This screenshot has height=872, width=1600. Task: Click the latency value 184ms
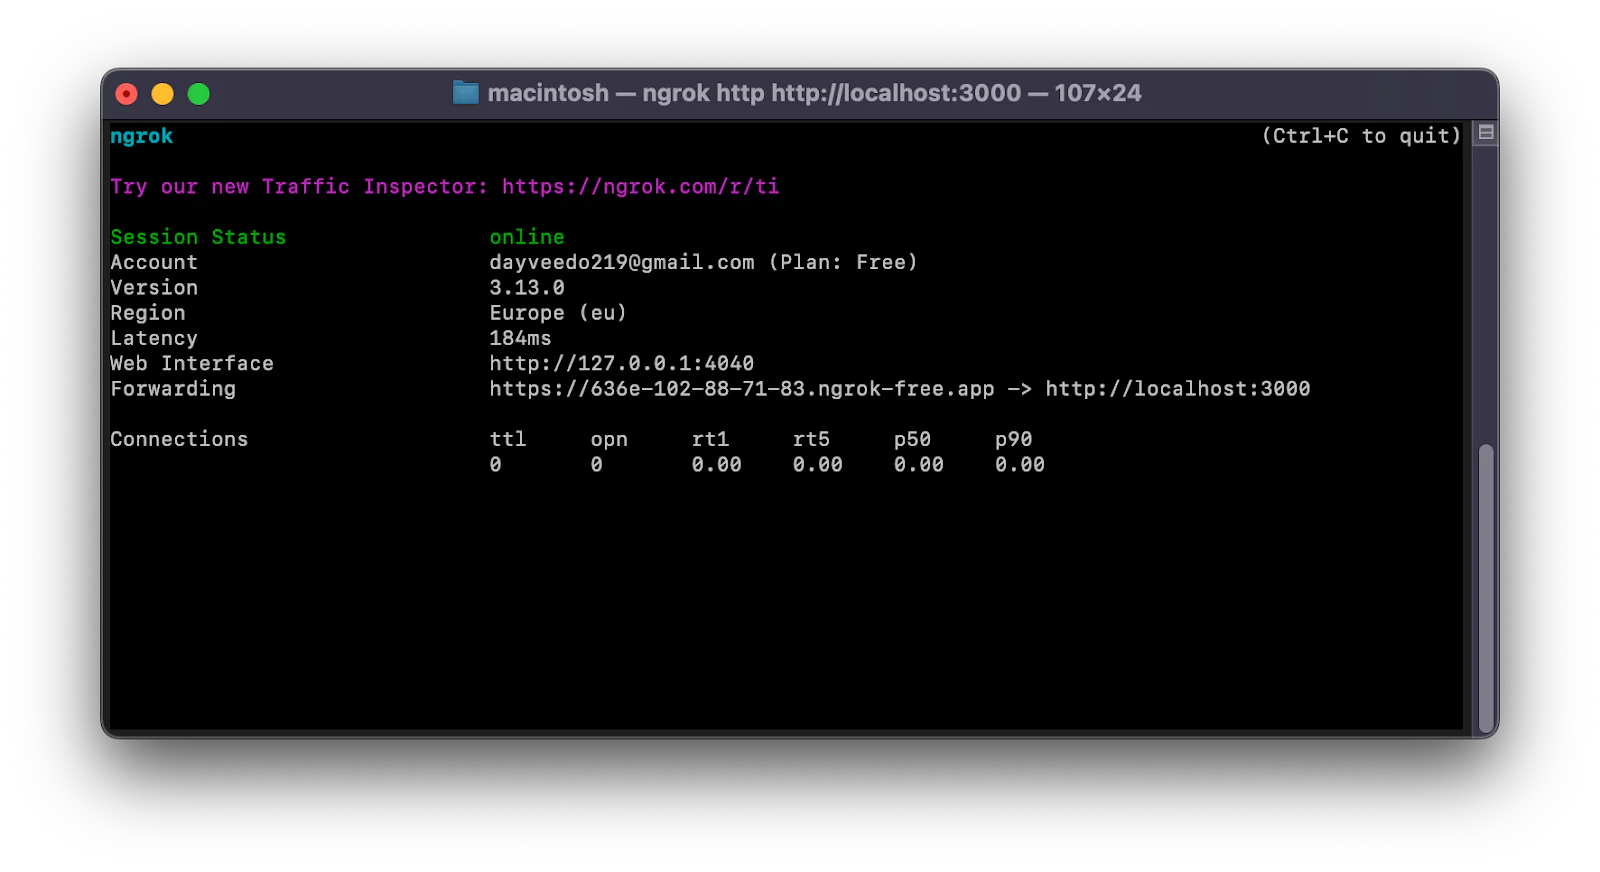tap(520, 338)
